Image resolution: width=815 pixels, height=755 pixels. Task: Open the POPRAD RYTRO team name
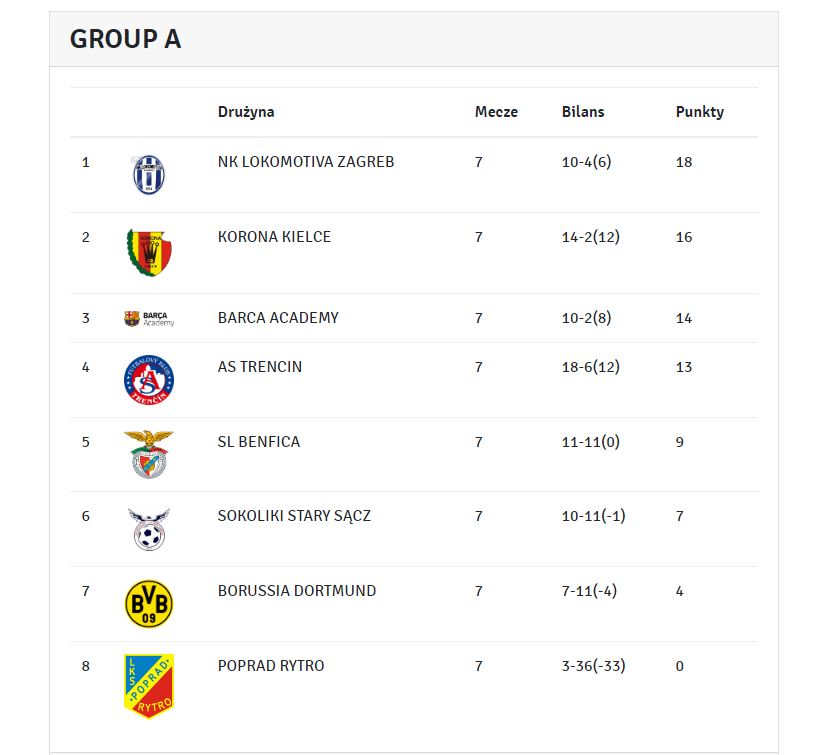(x=271, y=666)
